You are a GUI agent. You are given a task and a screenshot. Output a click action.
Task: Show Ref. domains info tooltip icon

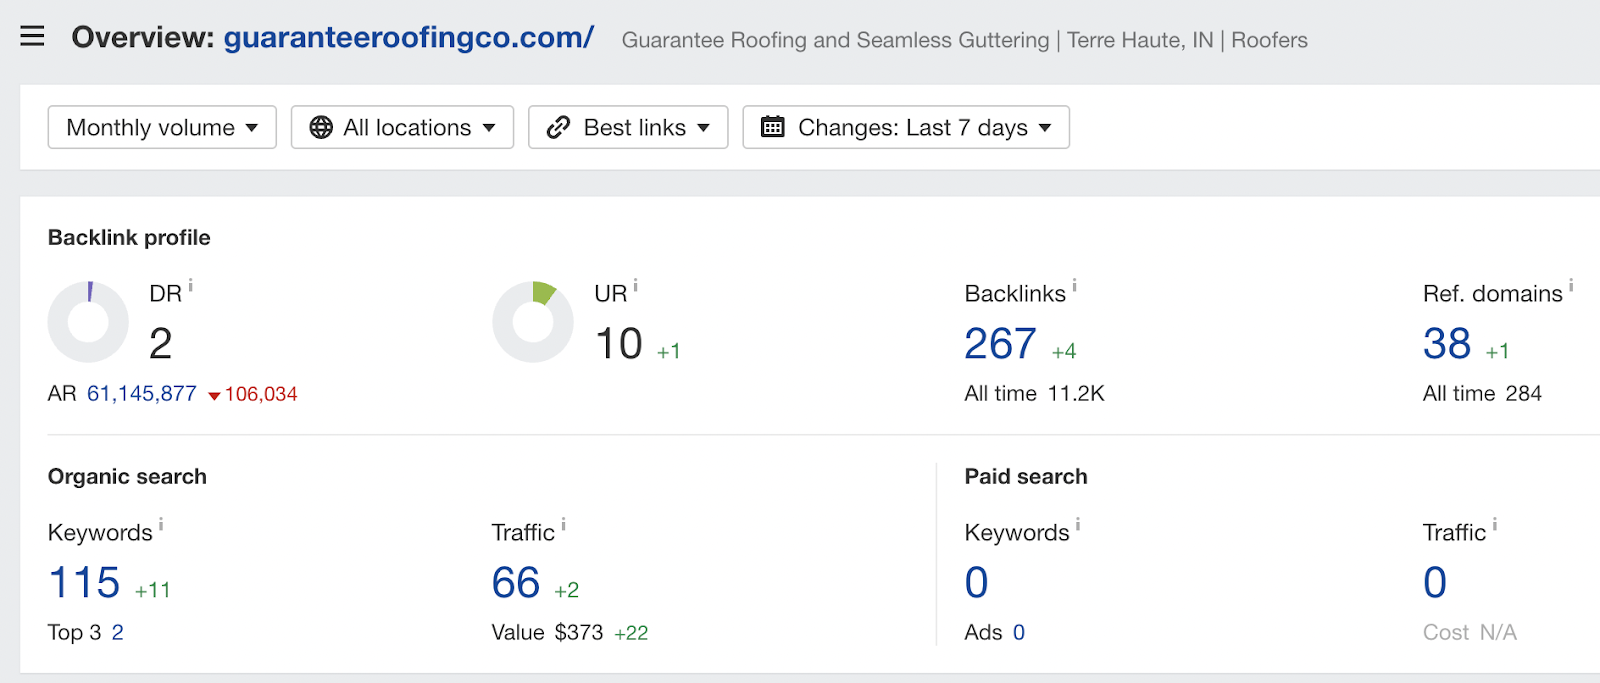(1571, 287)
